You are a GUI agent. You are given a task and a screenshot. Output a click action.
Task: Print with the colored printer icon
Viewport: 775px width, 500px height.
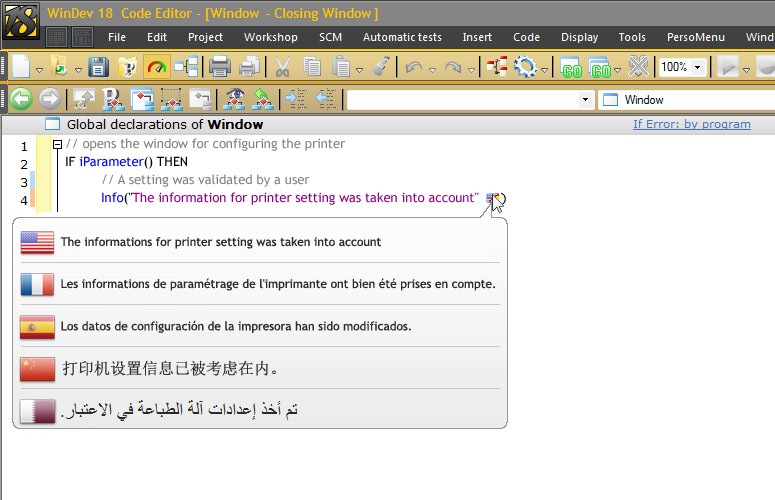tap(220, 67)
